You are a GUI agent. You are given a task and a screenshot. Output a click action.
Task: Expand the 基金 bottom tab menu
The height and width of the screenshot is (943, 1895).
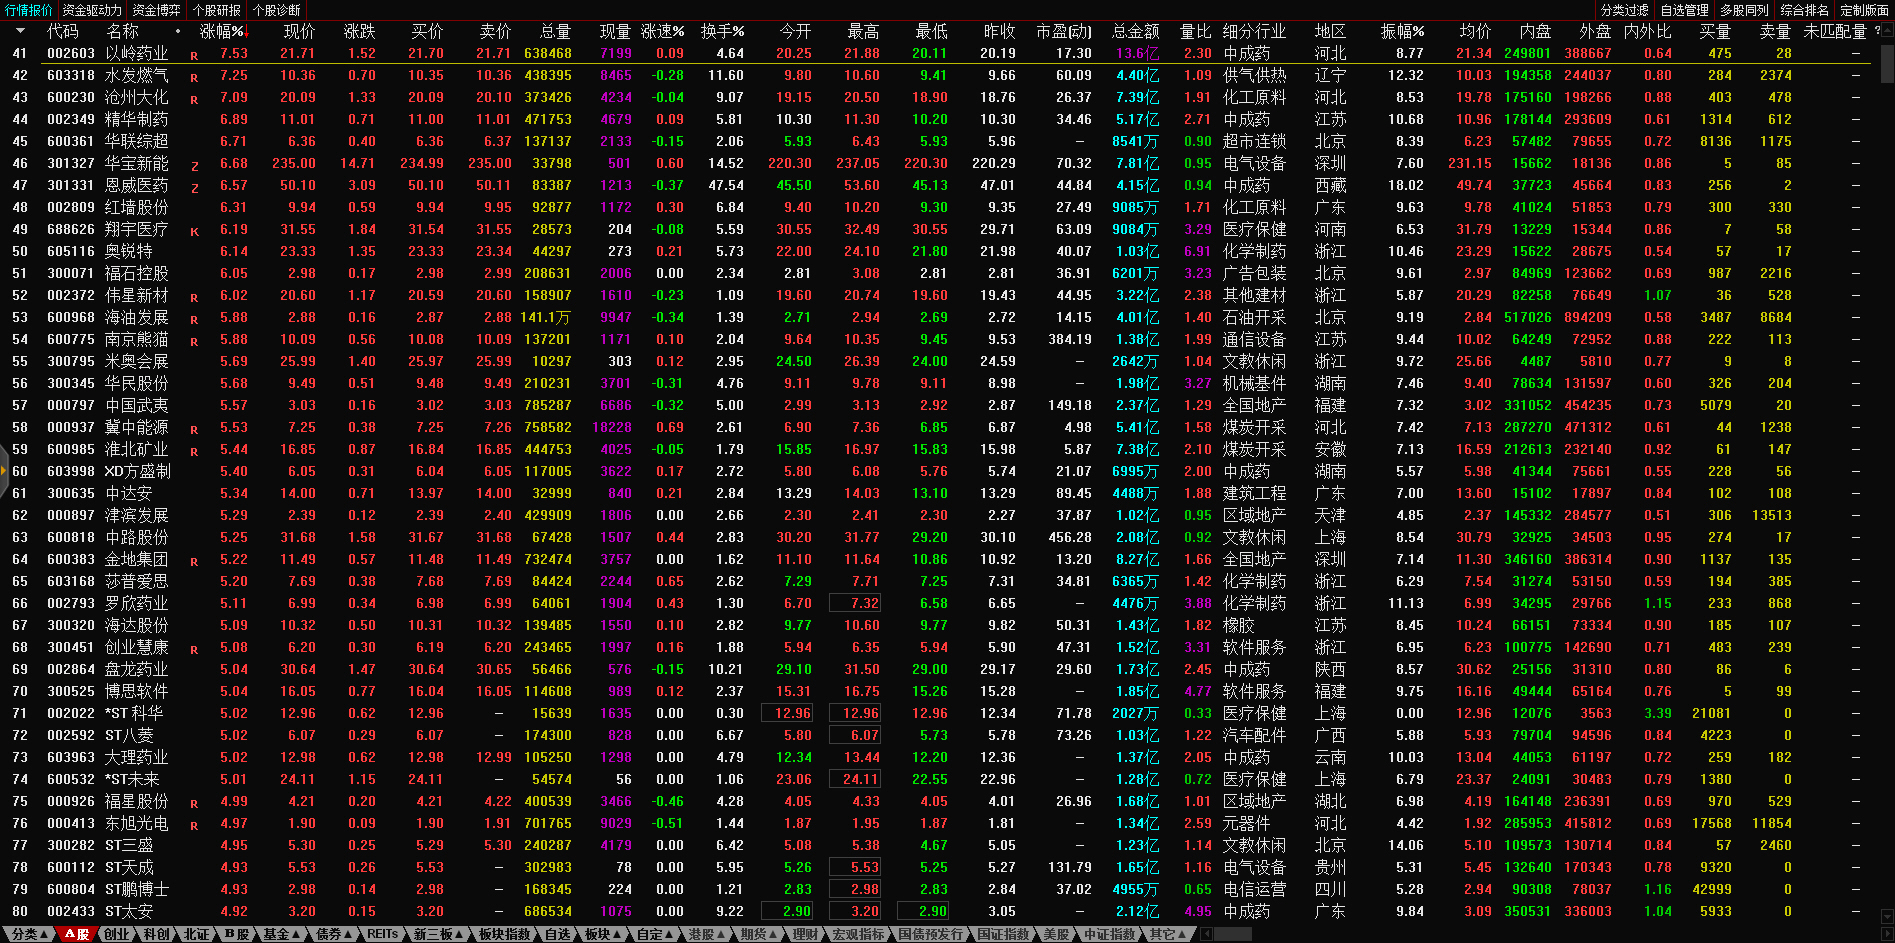[282, 934]
